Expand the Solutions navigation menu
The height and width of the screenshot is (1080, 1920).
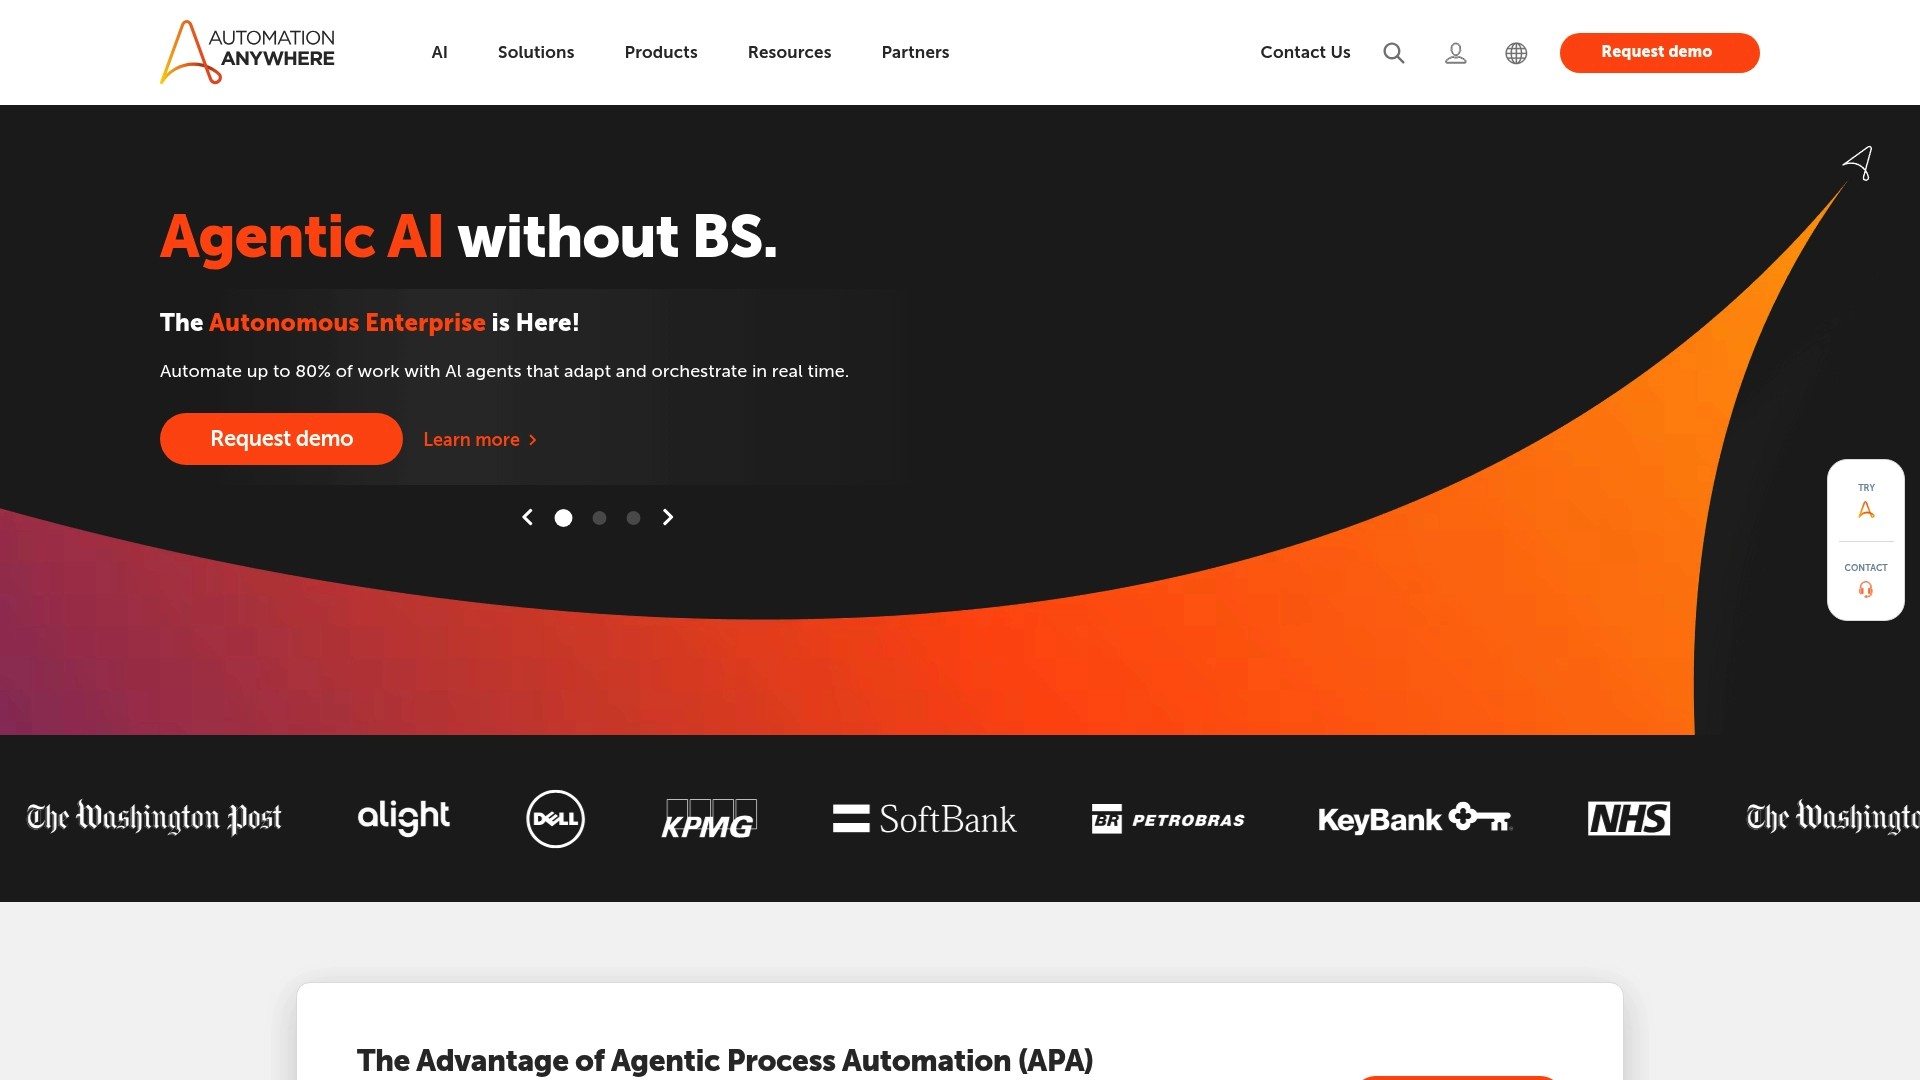(x=536, y=52)
